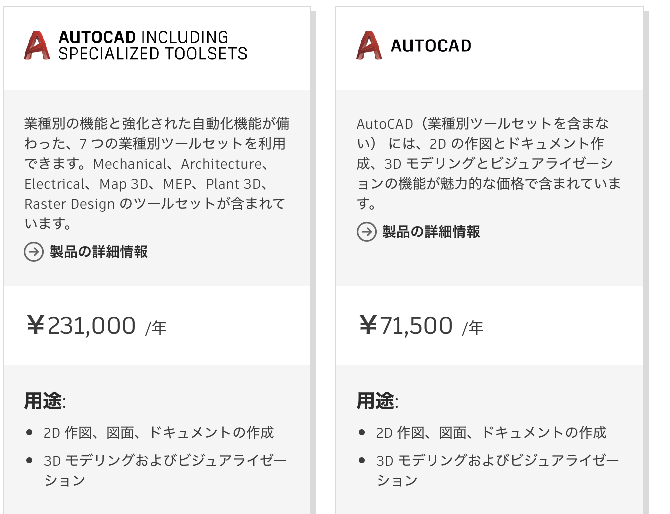This screenshot has width=670, height=514.
Task: Click the ¥71,500 /年 price
Action: pos(421,326)
